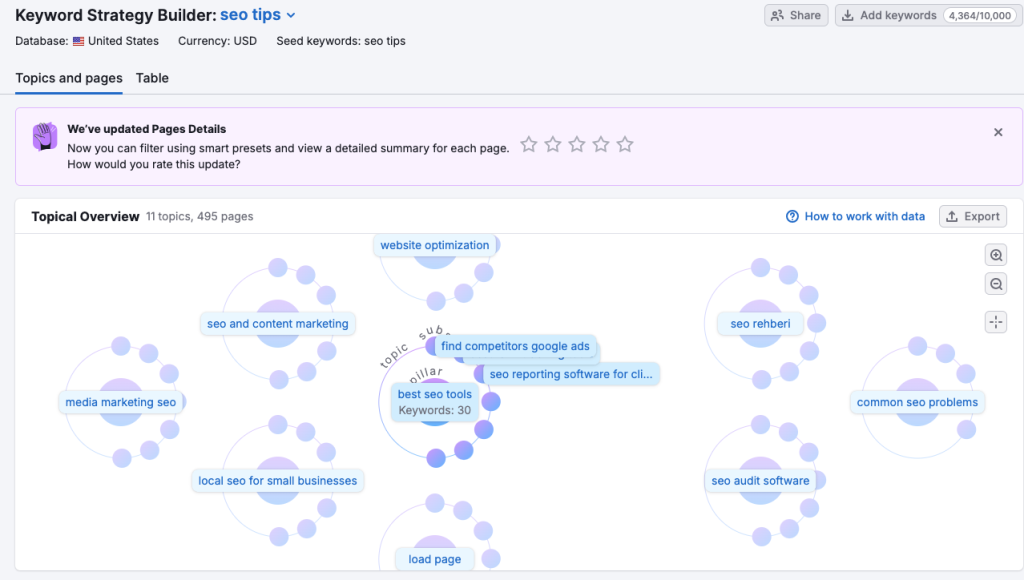The height and width of the screenshot is (580, 1024).
Task: Rate the update three stars
Action: [x=577, y=144]
